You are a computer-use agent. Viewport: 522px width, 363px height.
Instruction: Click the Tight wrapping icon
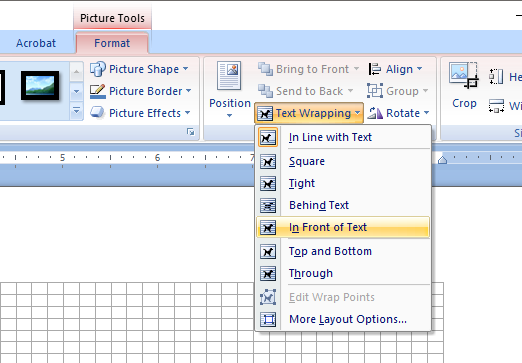click(x=268, y=184)
